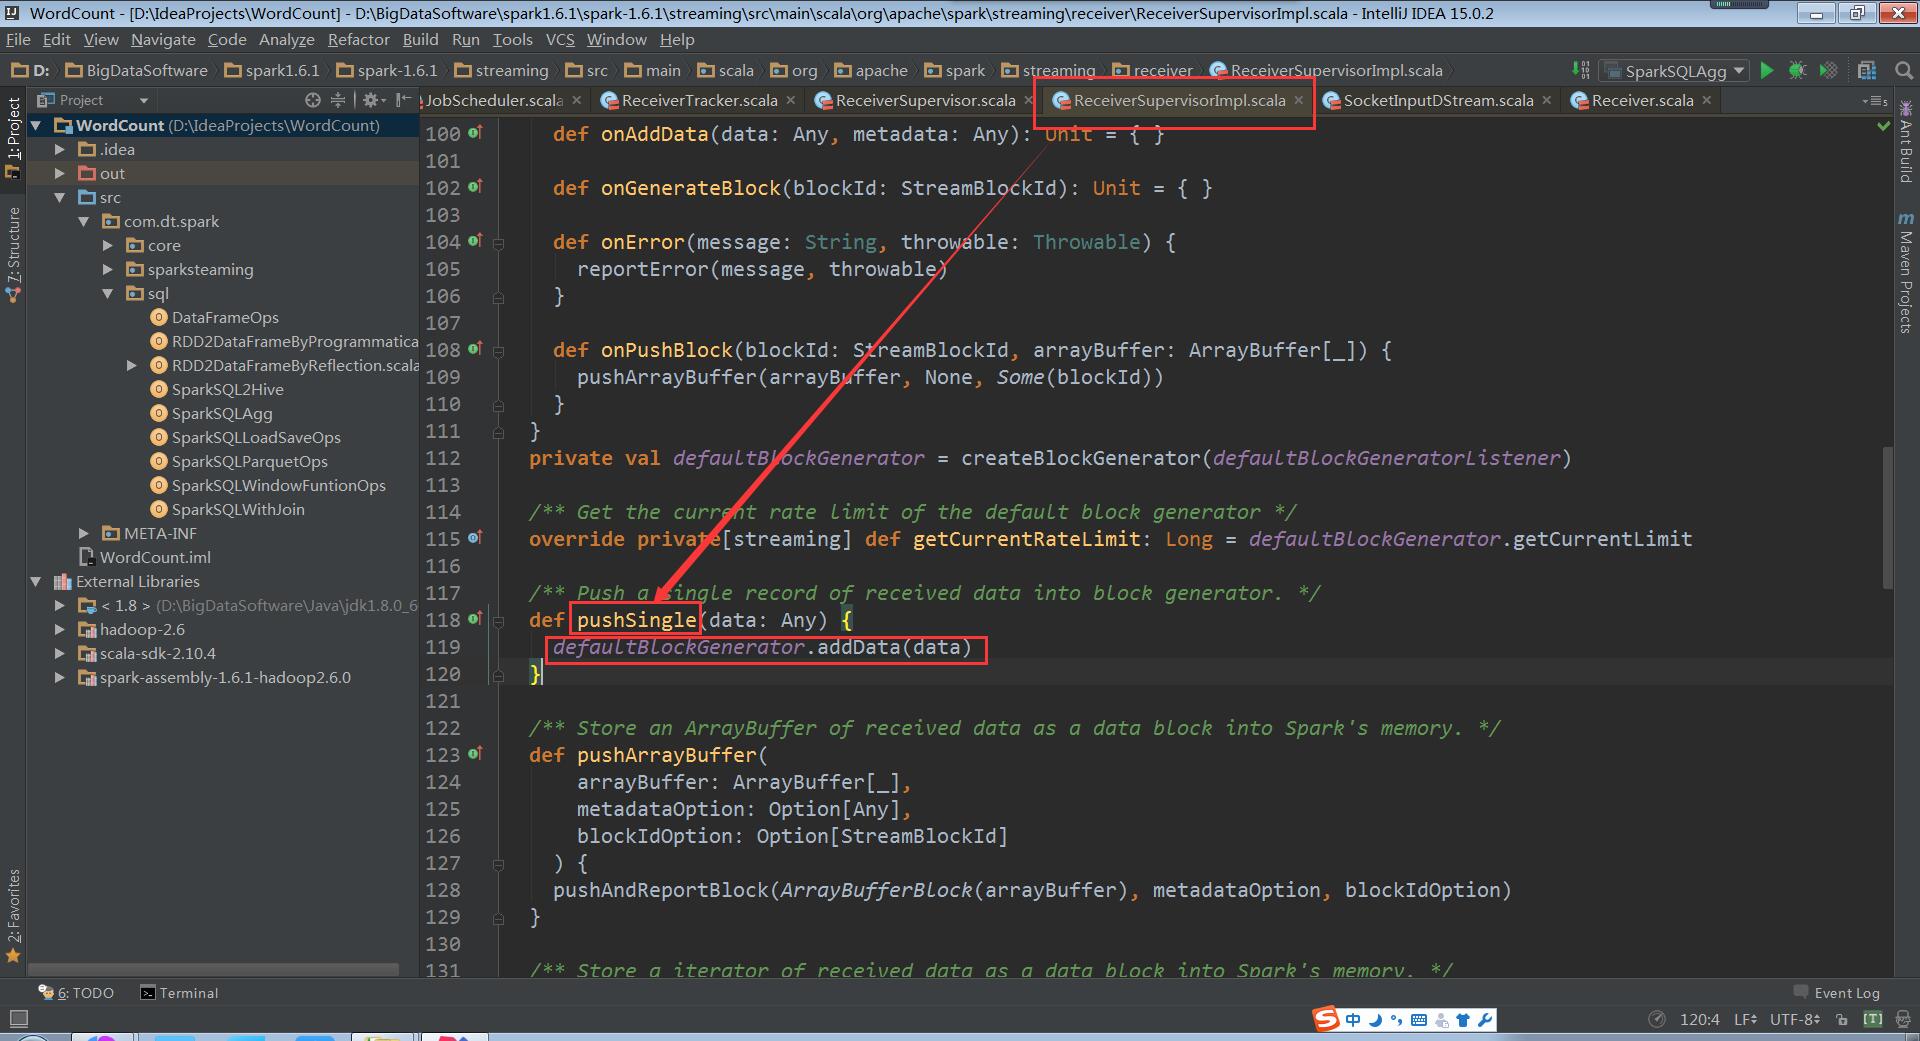Open Sogou toolbox wrench icon
Screen dimensions: 1920x1041
pos(1485,1020)
